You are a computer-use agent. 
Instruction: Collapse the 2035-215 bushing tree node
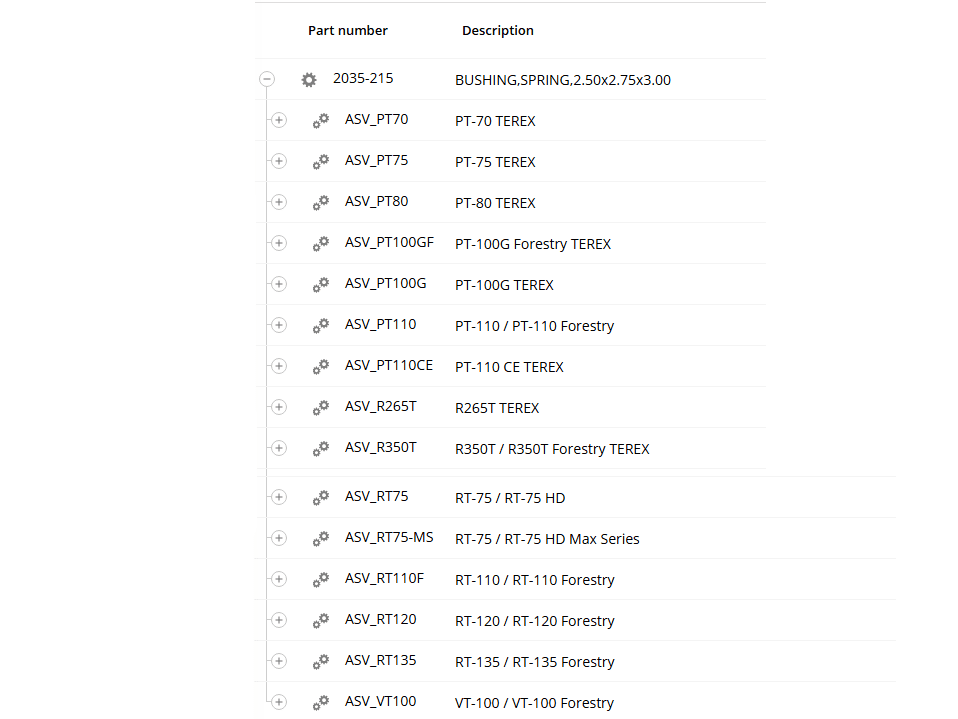coord(267,80)
